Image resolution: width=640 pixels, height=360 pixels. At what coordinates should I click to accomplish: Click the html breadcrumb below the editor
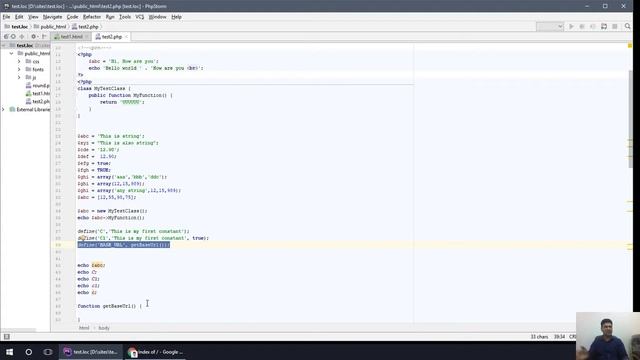(84, 328)
